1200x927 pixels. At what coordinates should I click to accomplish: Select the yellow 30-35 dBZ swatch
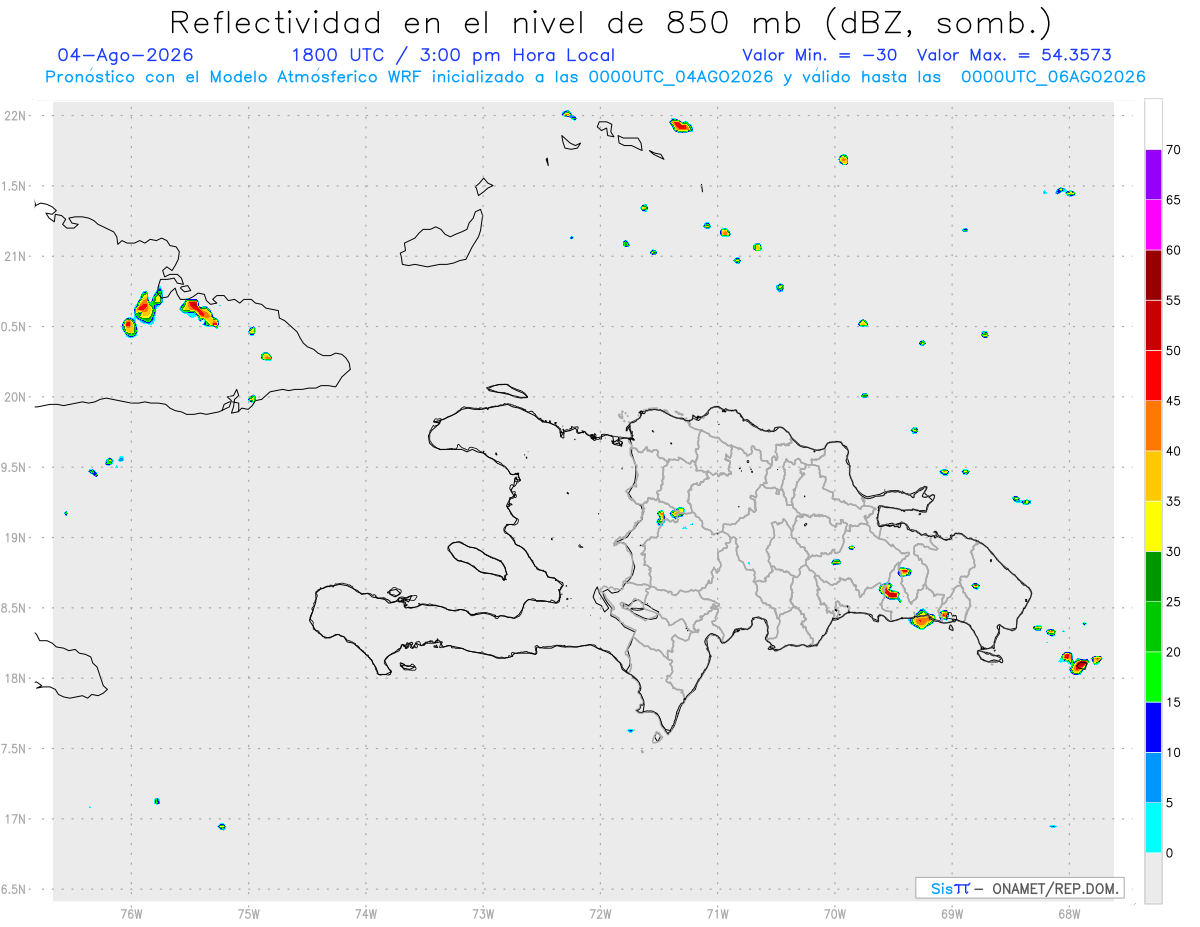[x=1153, y=526]
